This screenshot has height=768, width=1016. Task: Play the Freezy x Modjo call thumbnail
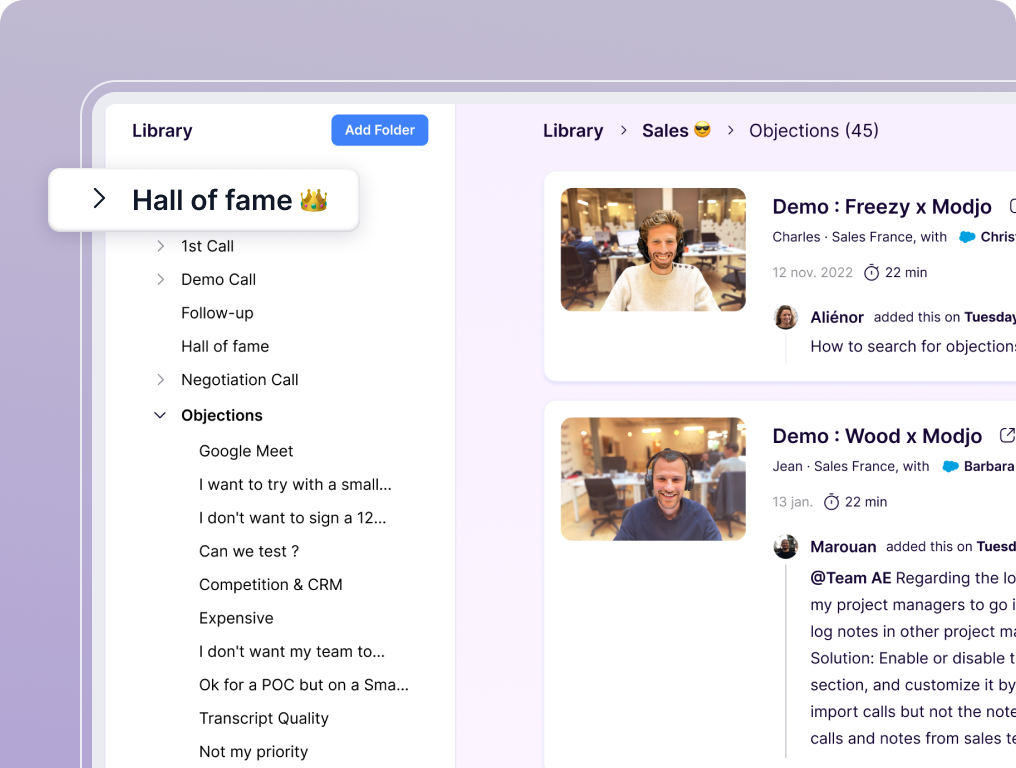point(653,250)
